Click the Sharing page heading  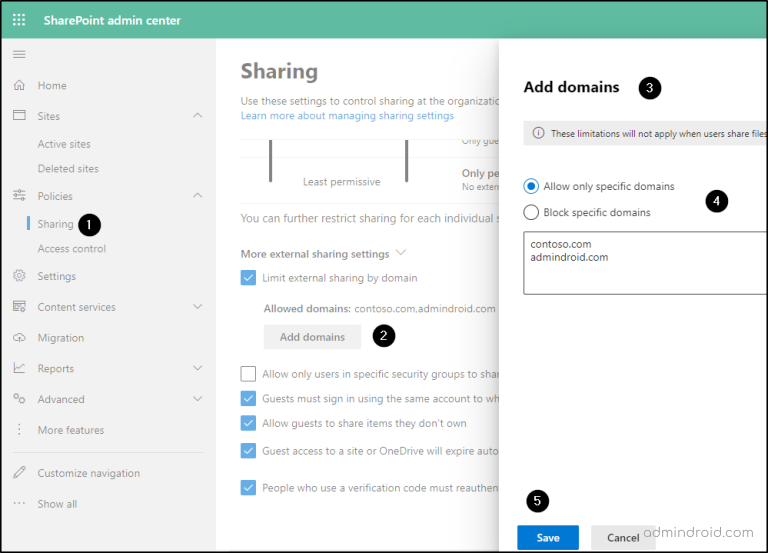pyautogui.click(x=279, y=72)
